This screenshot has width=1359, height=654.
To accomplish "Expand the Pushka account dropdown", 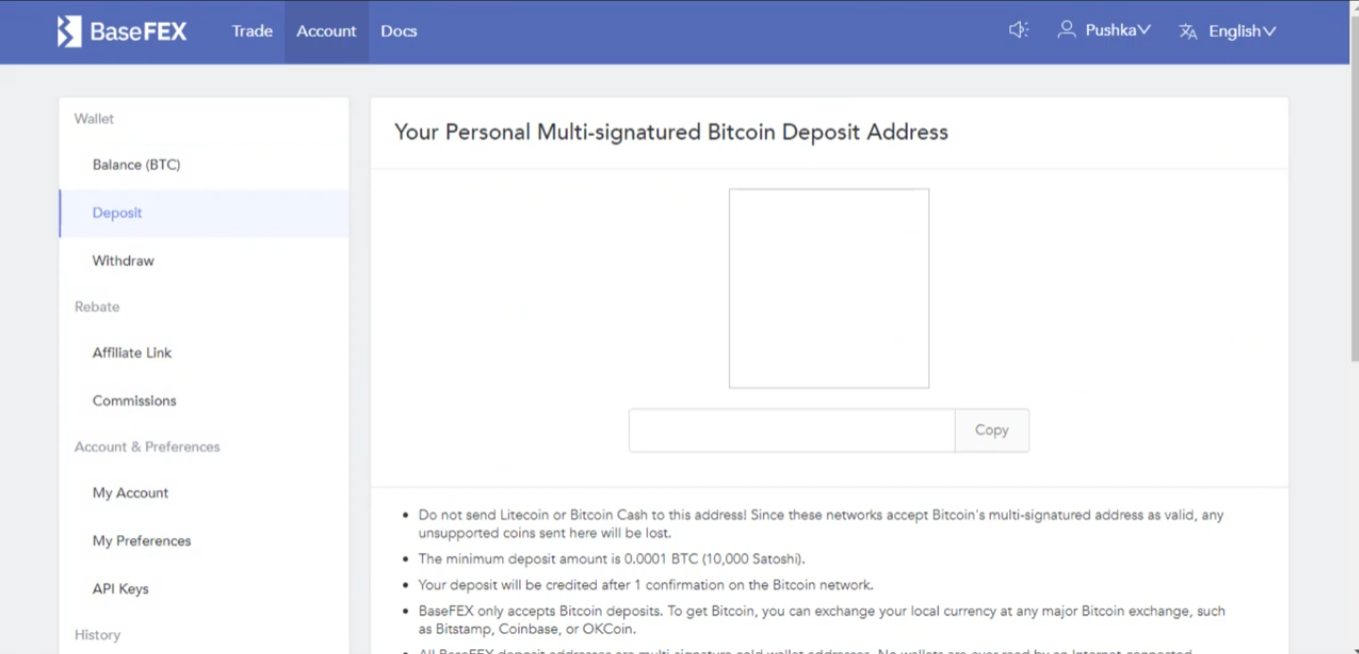I will [x=1118, y=30].
